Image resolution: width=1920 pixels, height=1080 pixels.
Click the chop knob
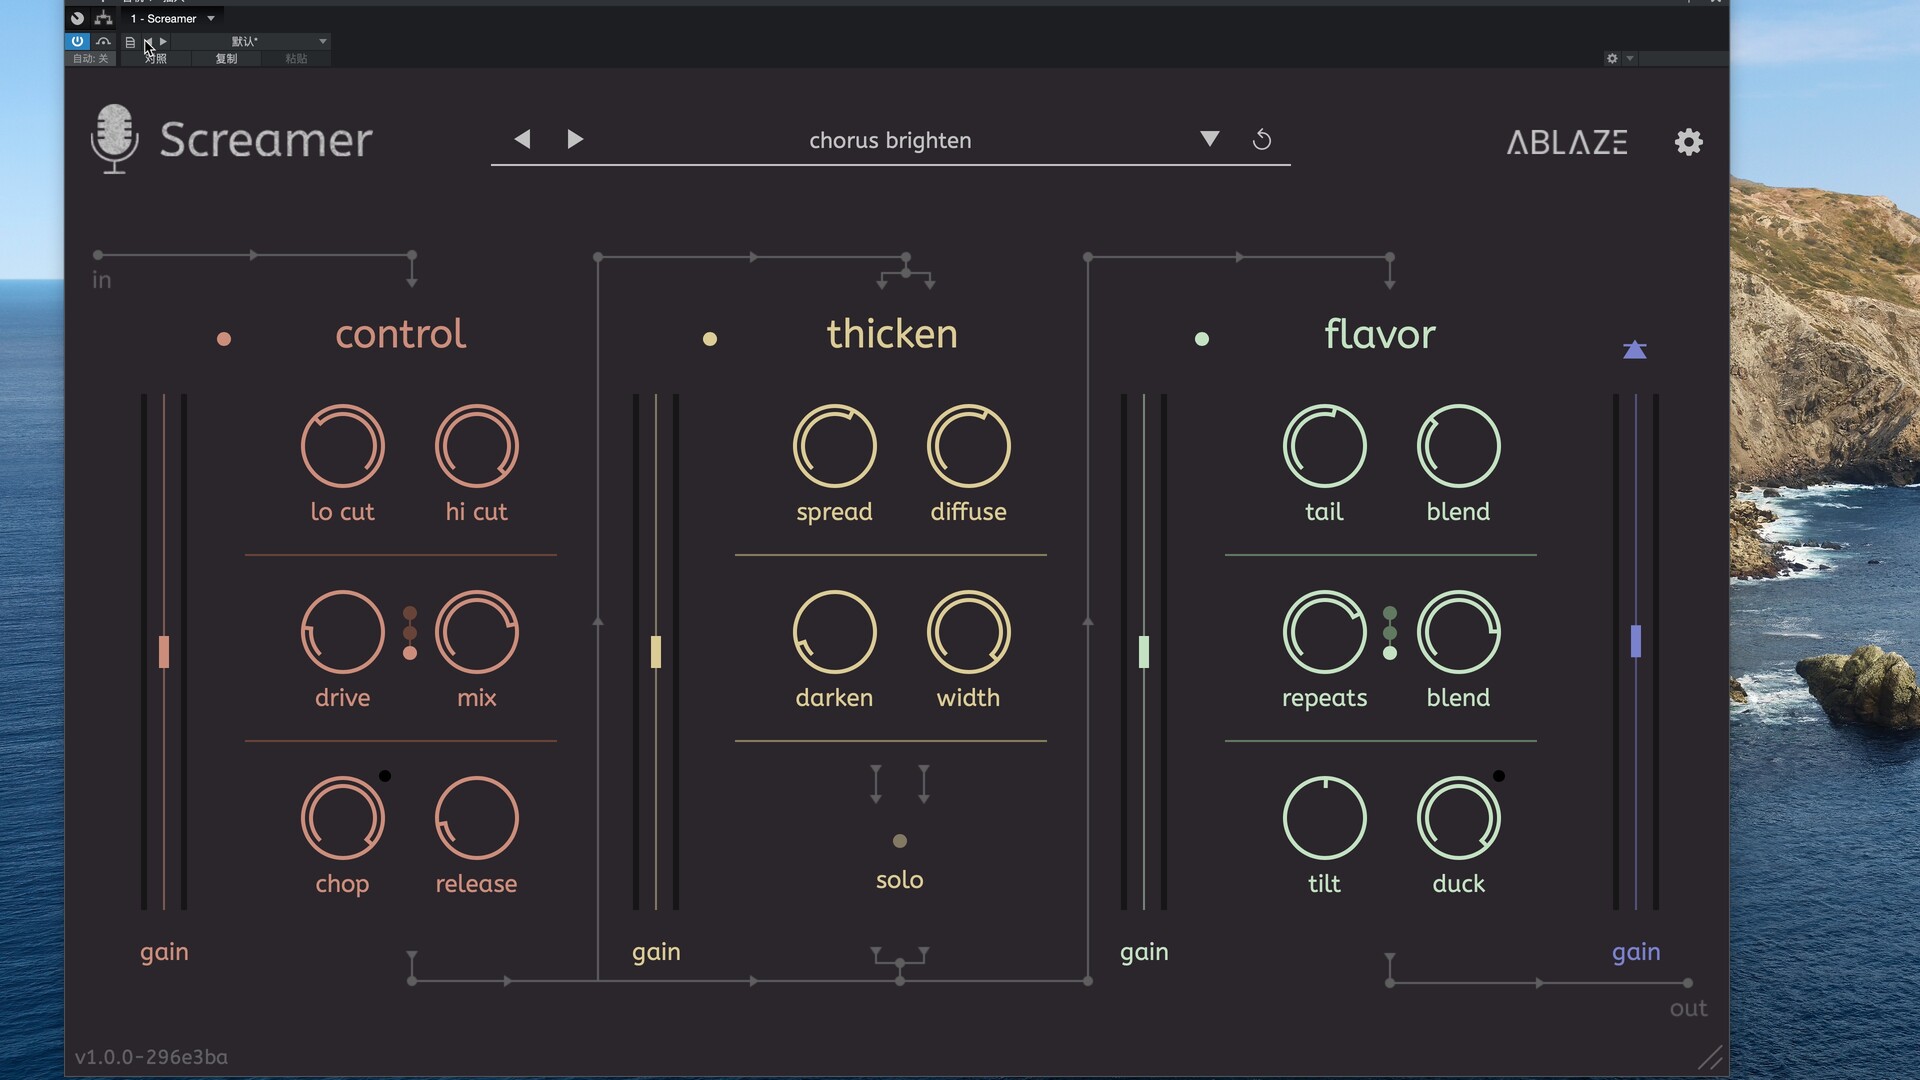pyautogui.click(x=343, y=818)
